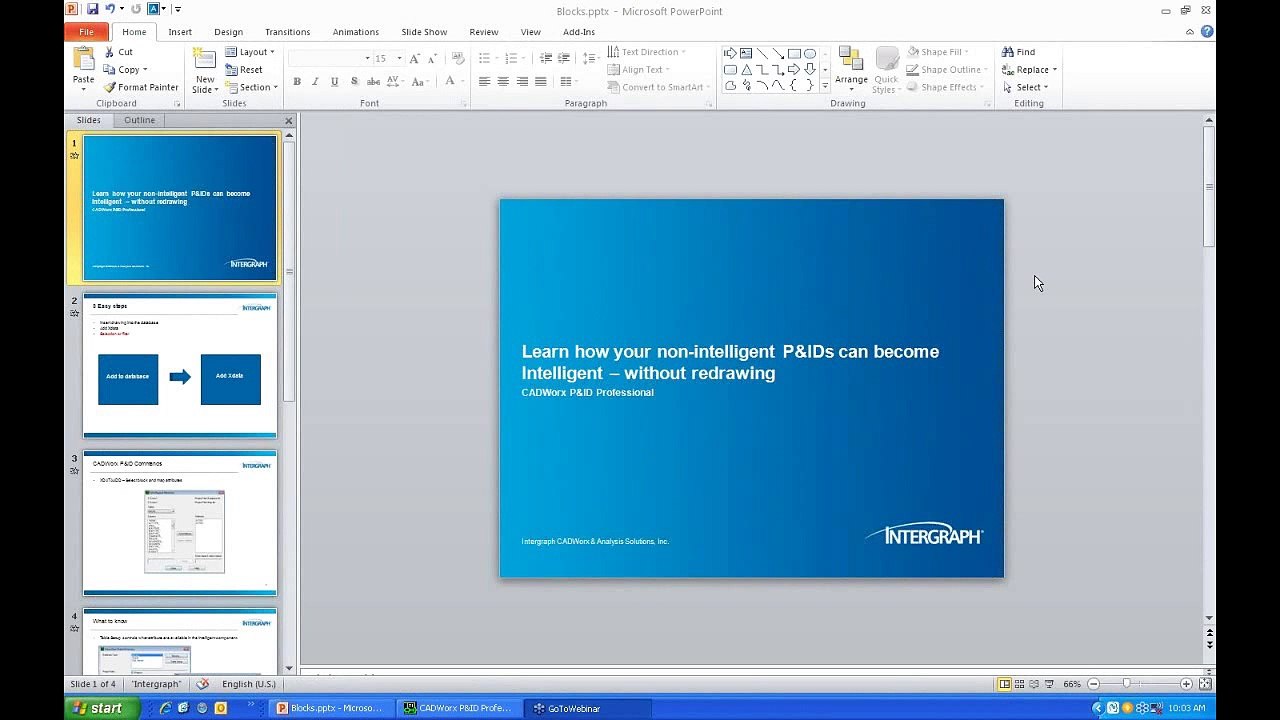Toggle Bold formatting
The image size is (1280, 720).
click(x=296, y=81)
